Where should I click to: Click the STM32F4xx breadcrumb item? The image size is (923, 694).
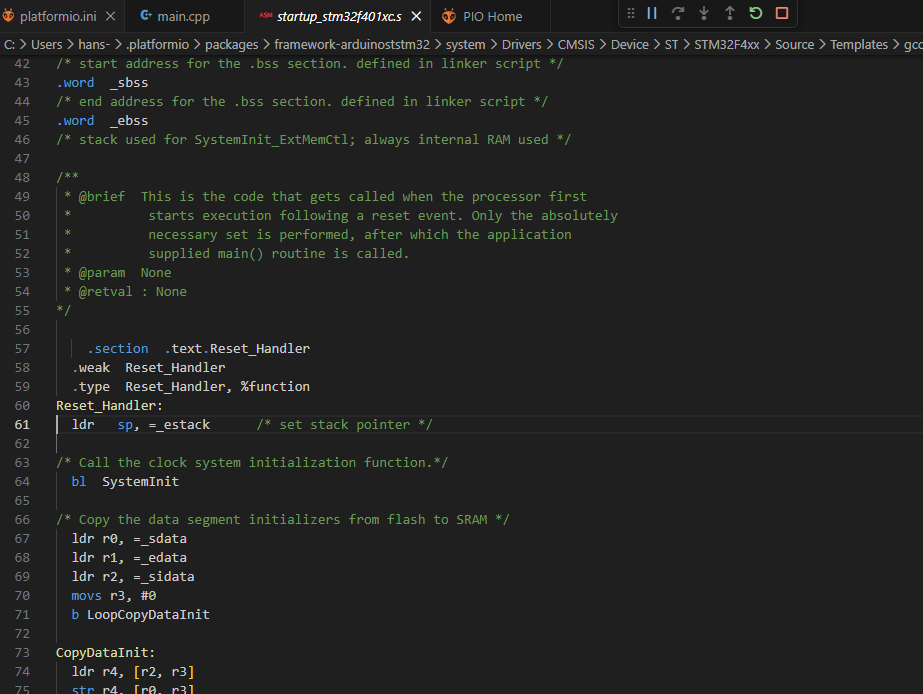(x=727, y=44)
